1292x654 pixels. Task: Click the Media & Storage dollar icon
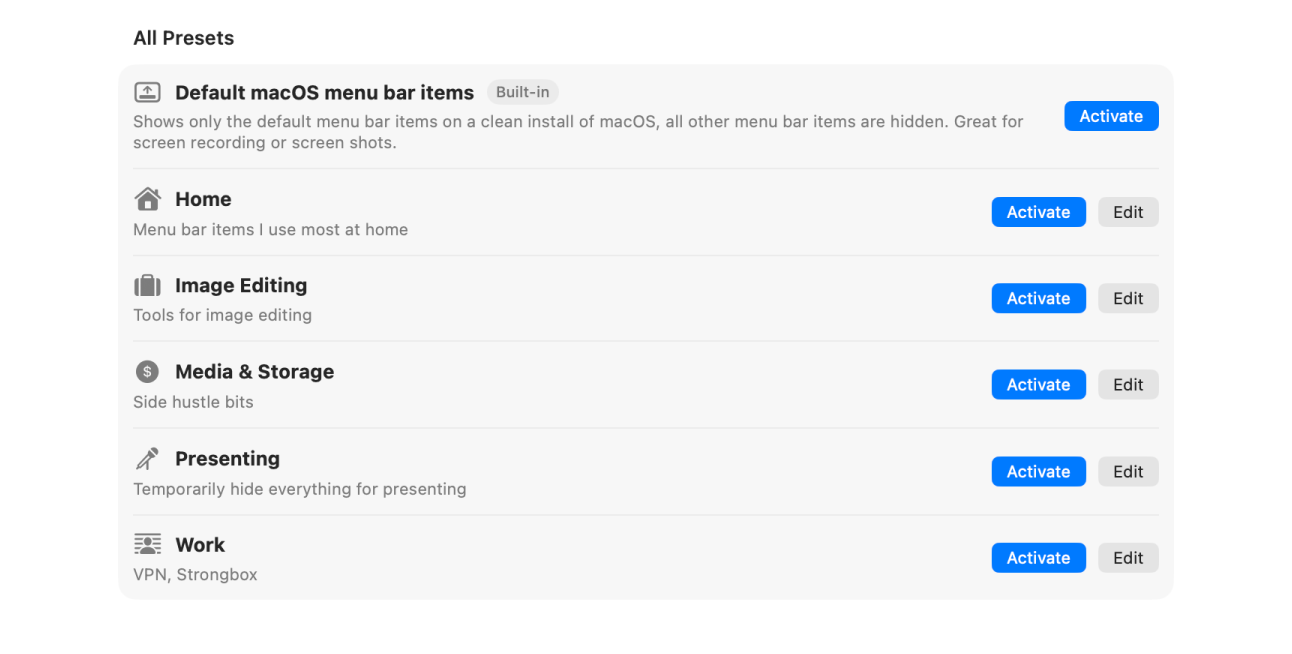point(147,372)
